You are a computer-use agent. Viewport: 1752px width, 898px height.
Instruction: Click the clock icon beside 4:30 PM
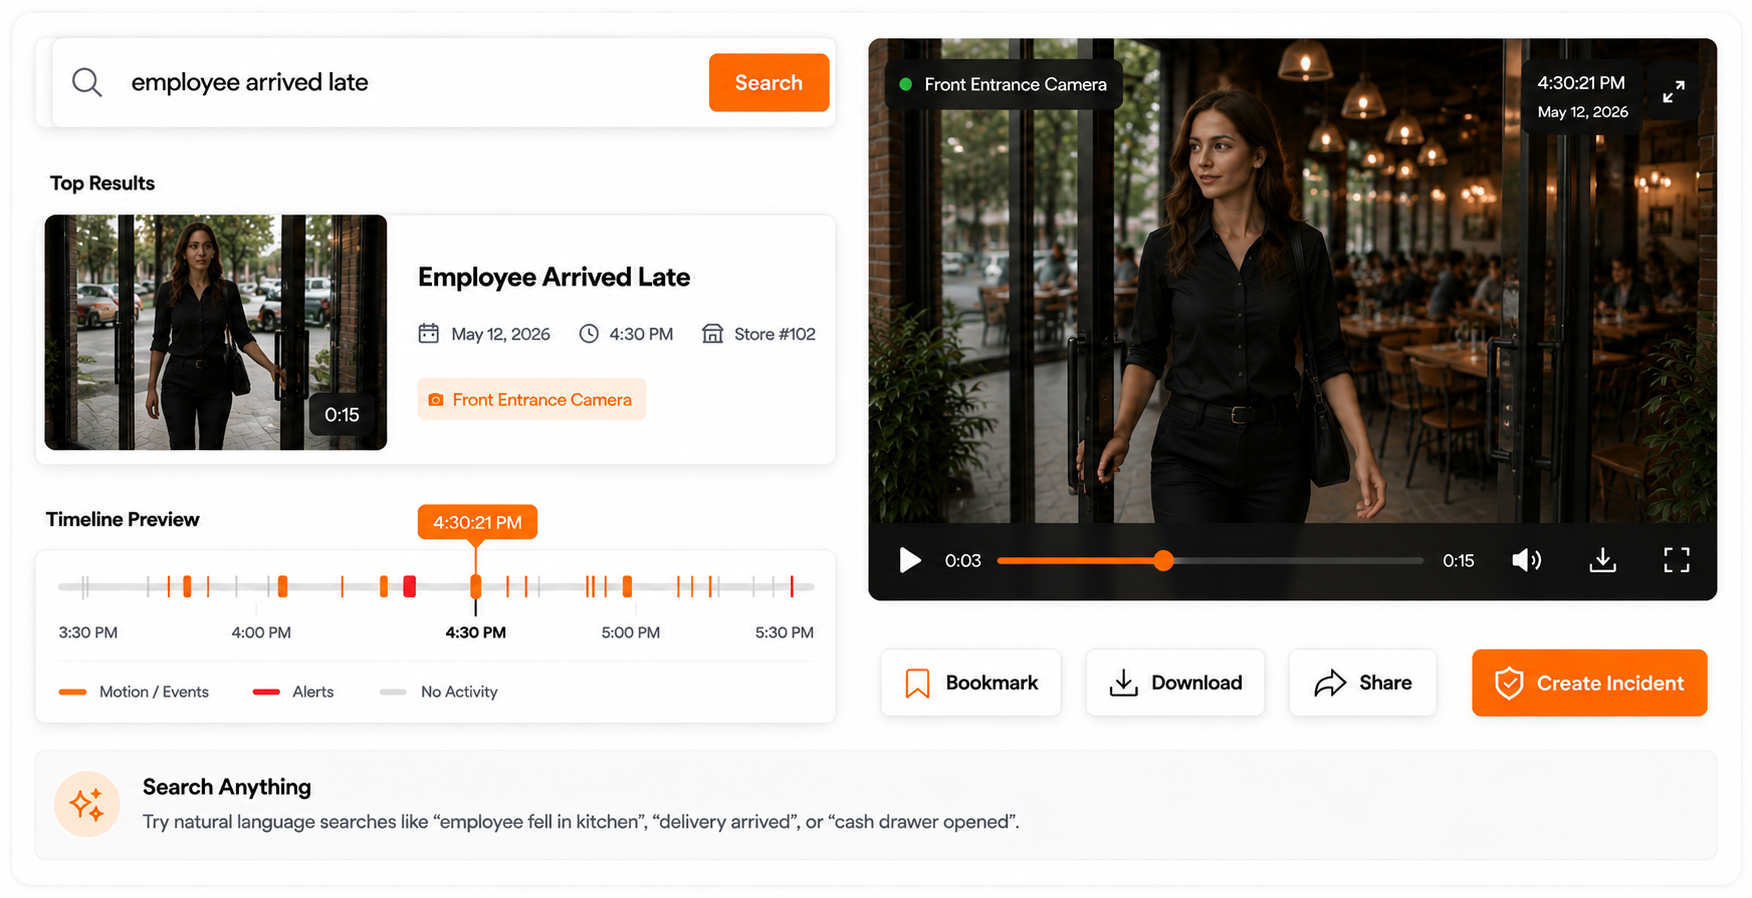(x=589, y=333)
